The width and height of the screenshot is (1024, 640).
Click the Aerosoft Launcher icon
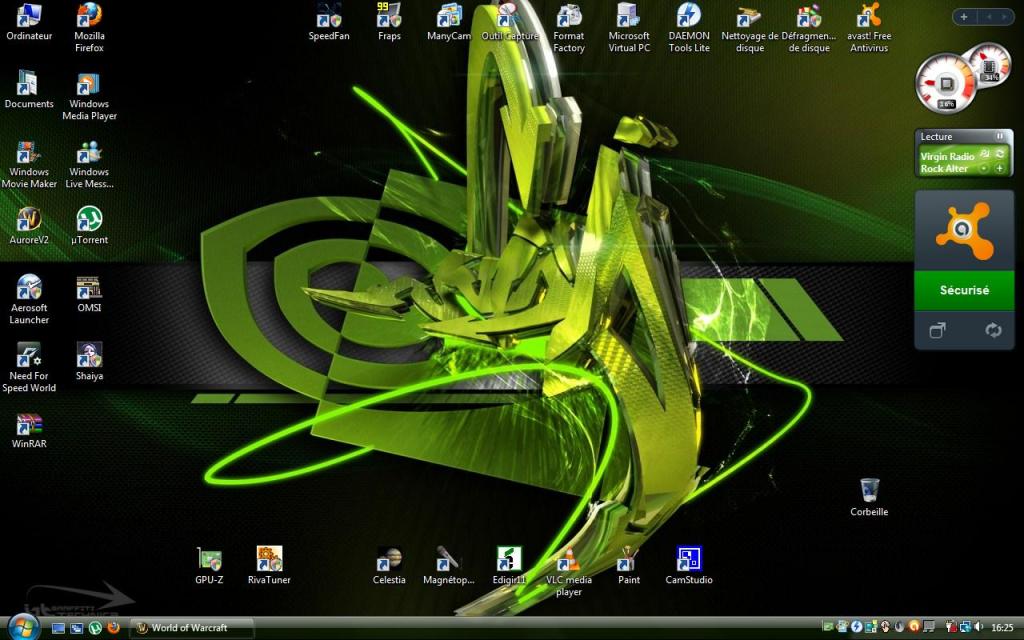[x=29, y=300]
